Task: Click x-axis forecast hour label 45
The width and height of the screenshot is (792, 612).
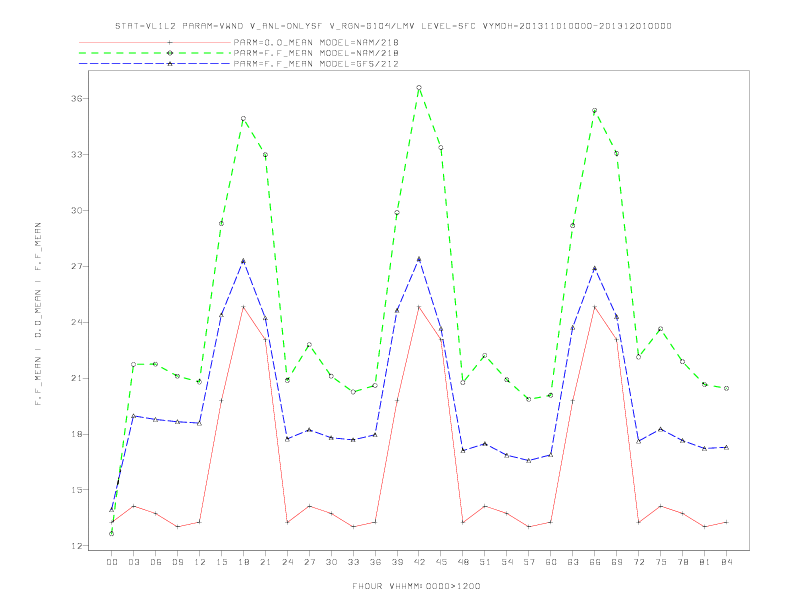Action: 441,562
